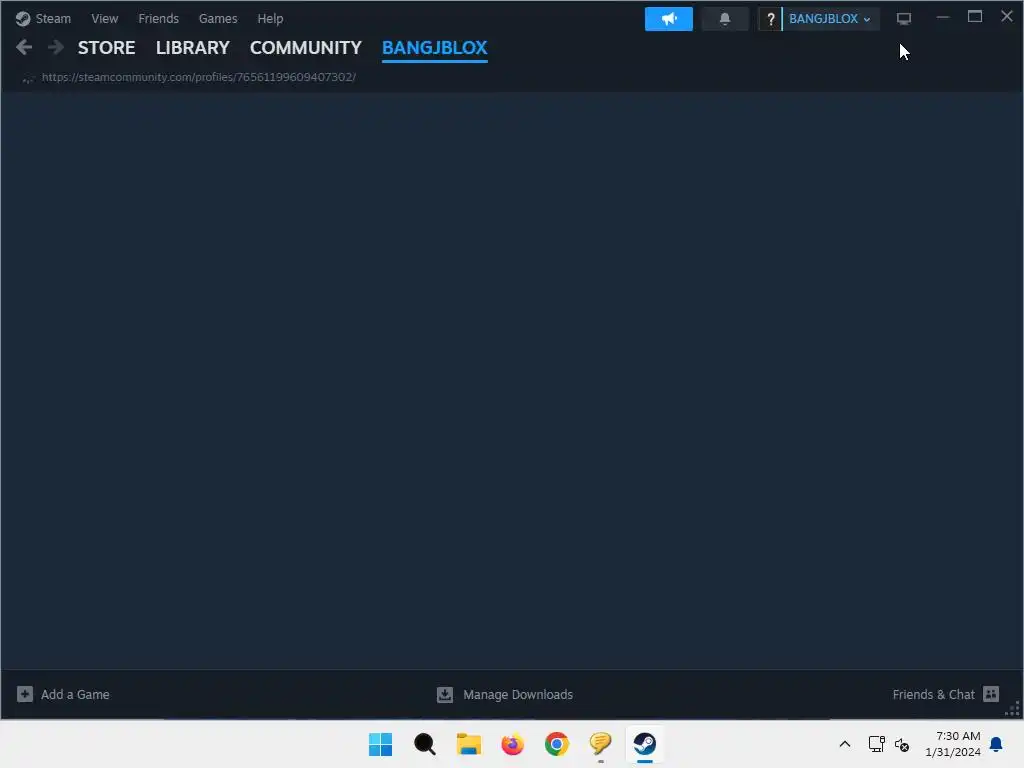Open Windows Search from the taskbar
Viewport: 1024px width, 768px height.
[x=424, y=744]
